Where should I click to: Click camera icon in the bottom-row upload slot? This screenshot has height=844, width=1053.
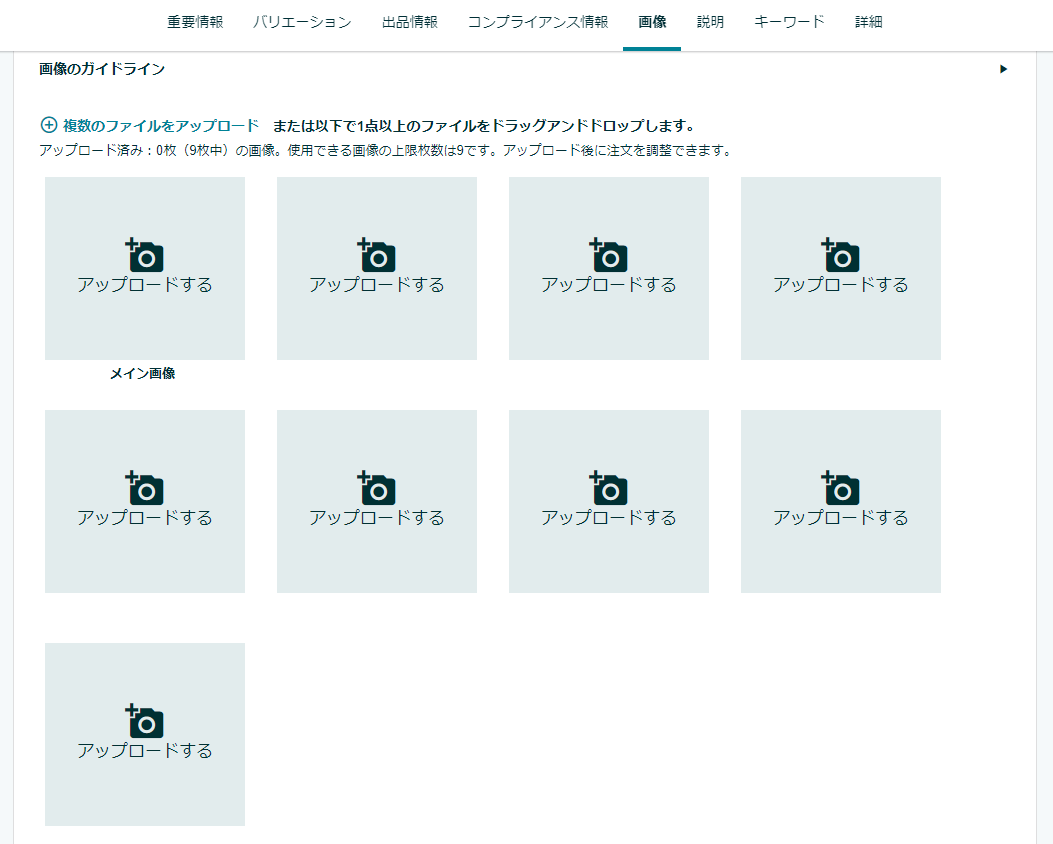145,721
